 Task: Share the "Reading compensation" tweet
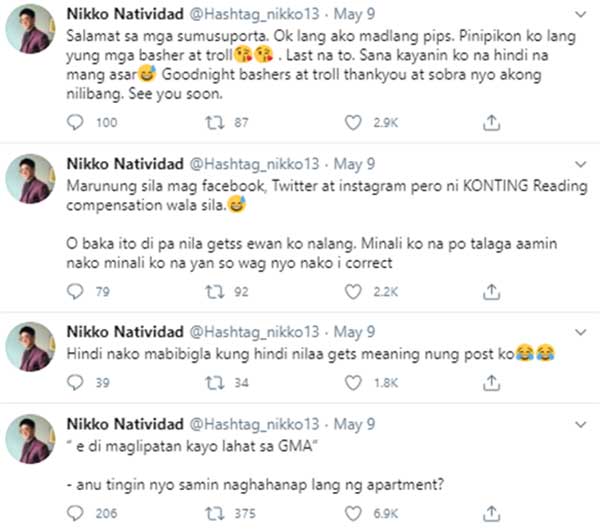tap(491, 292)
